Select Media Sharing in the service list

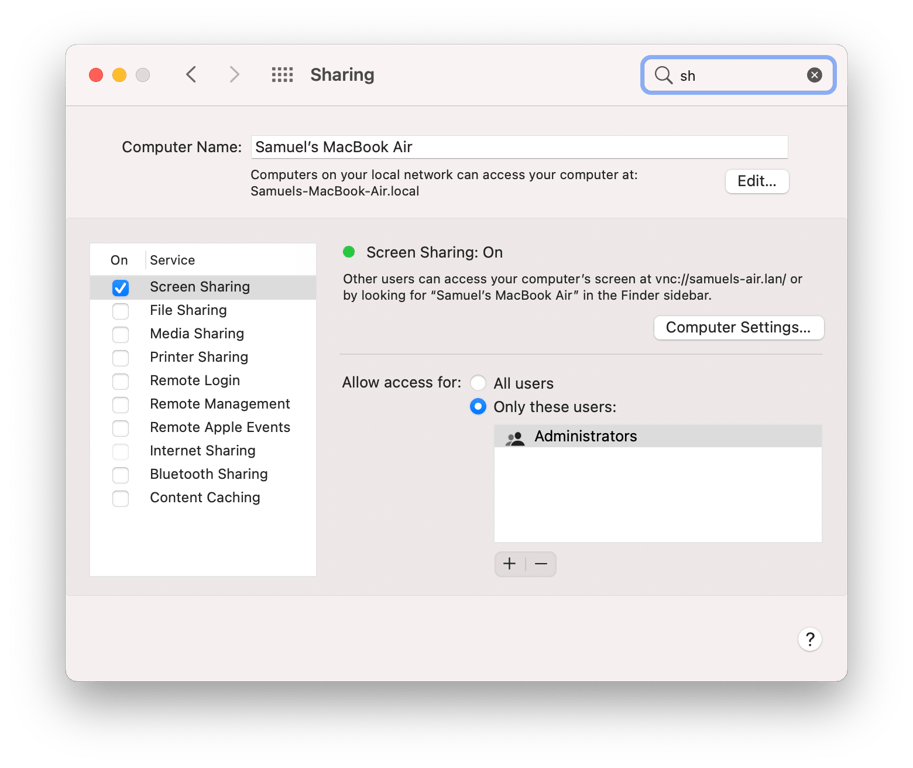click(196, 333)
